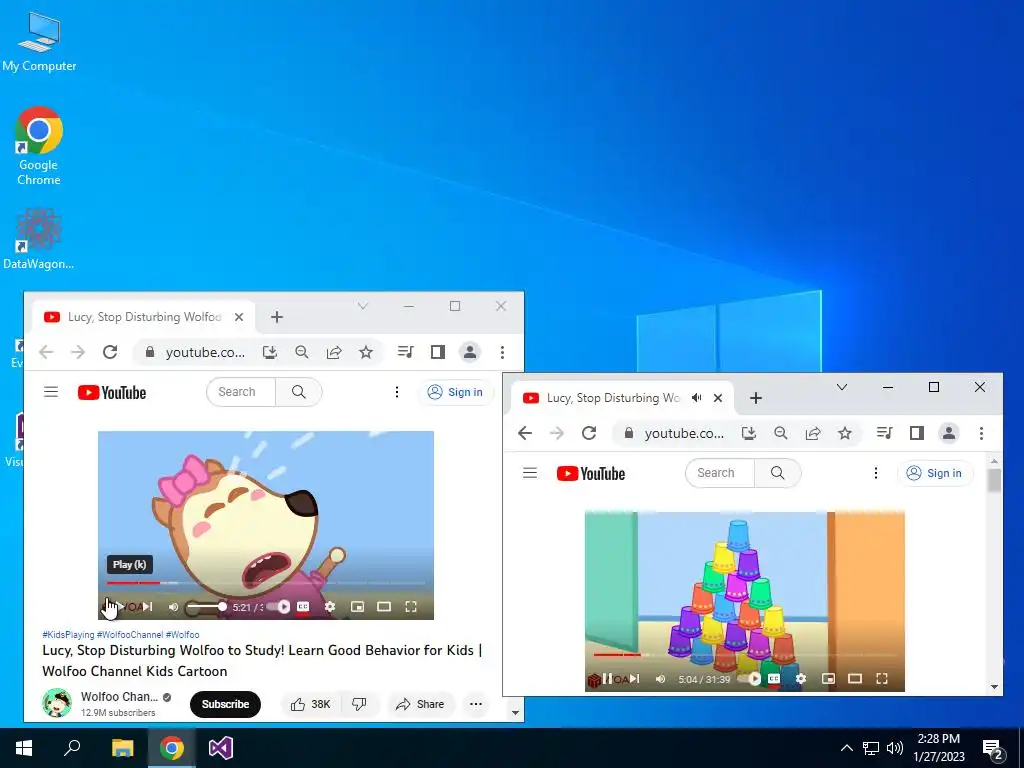Toggle theater mode on the left video
The width and height of the screenshot is (1024, 768).
click(x=384, y=607)
